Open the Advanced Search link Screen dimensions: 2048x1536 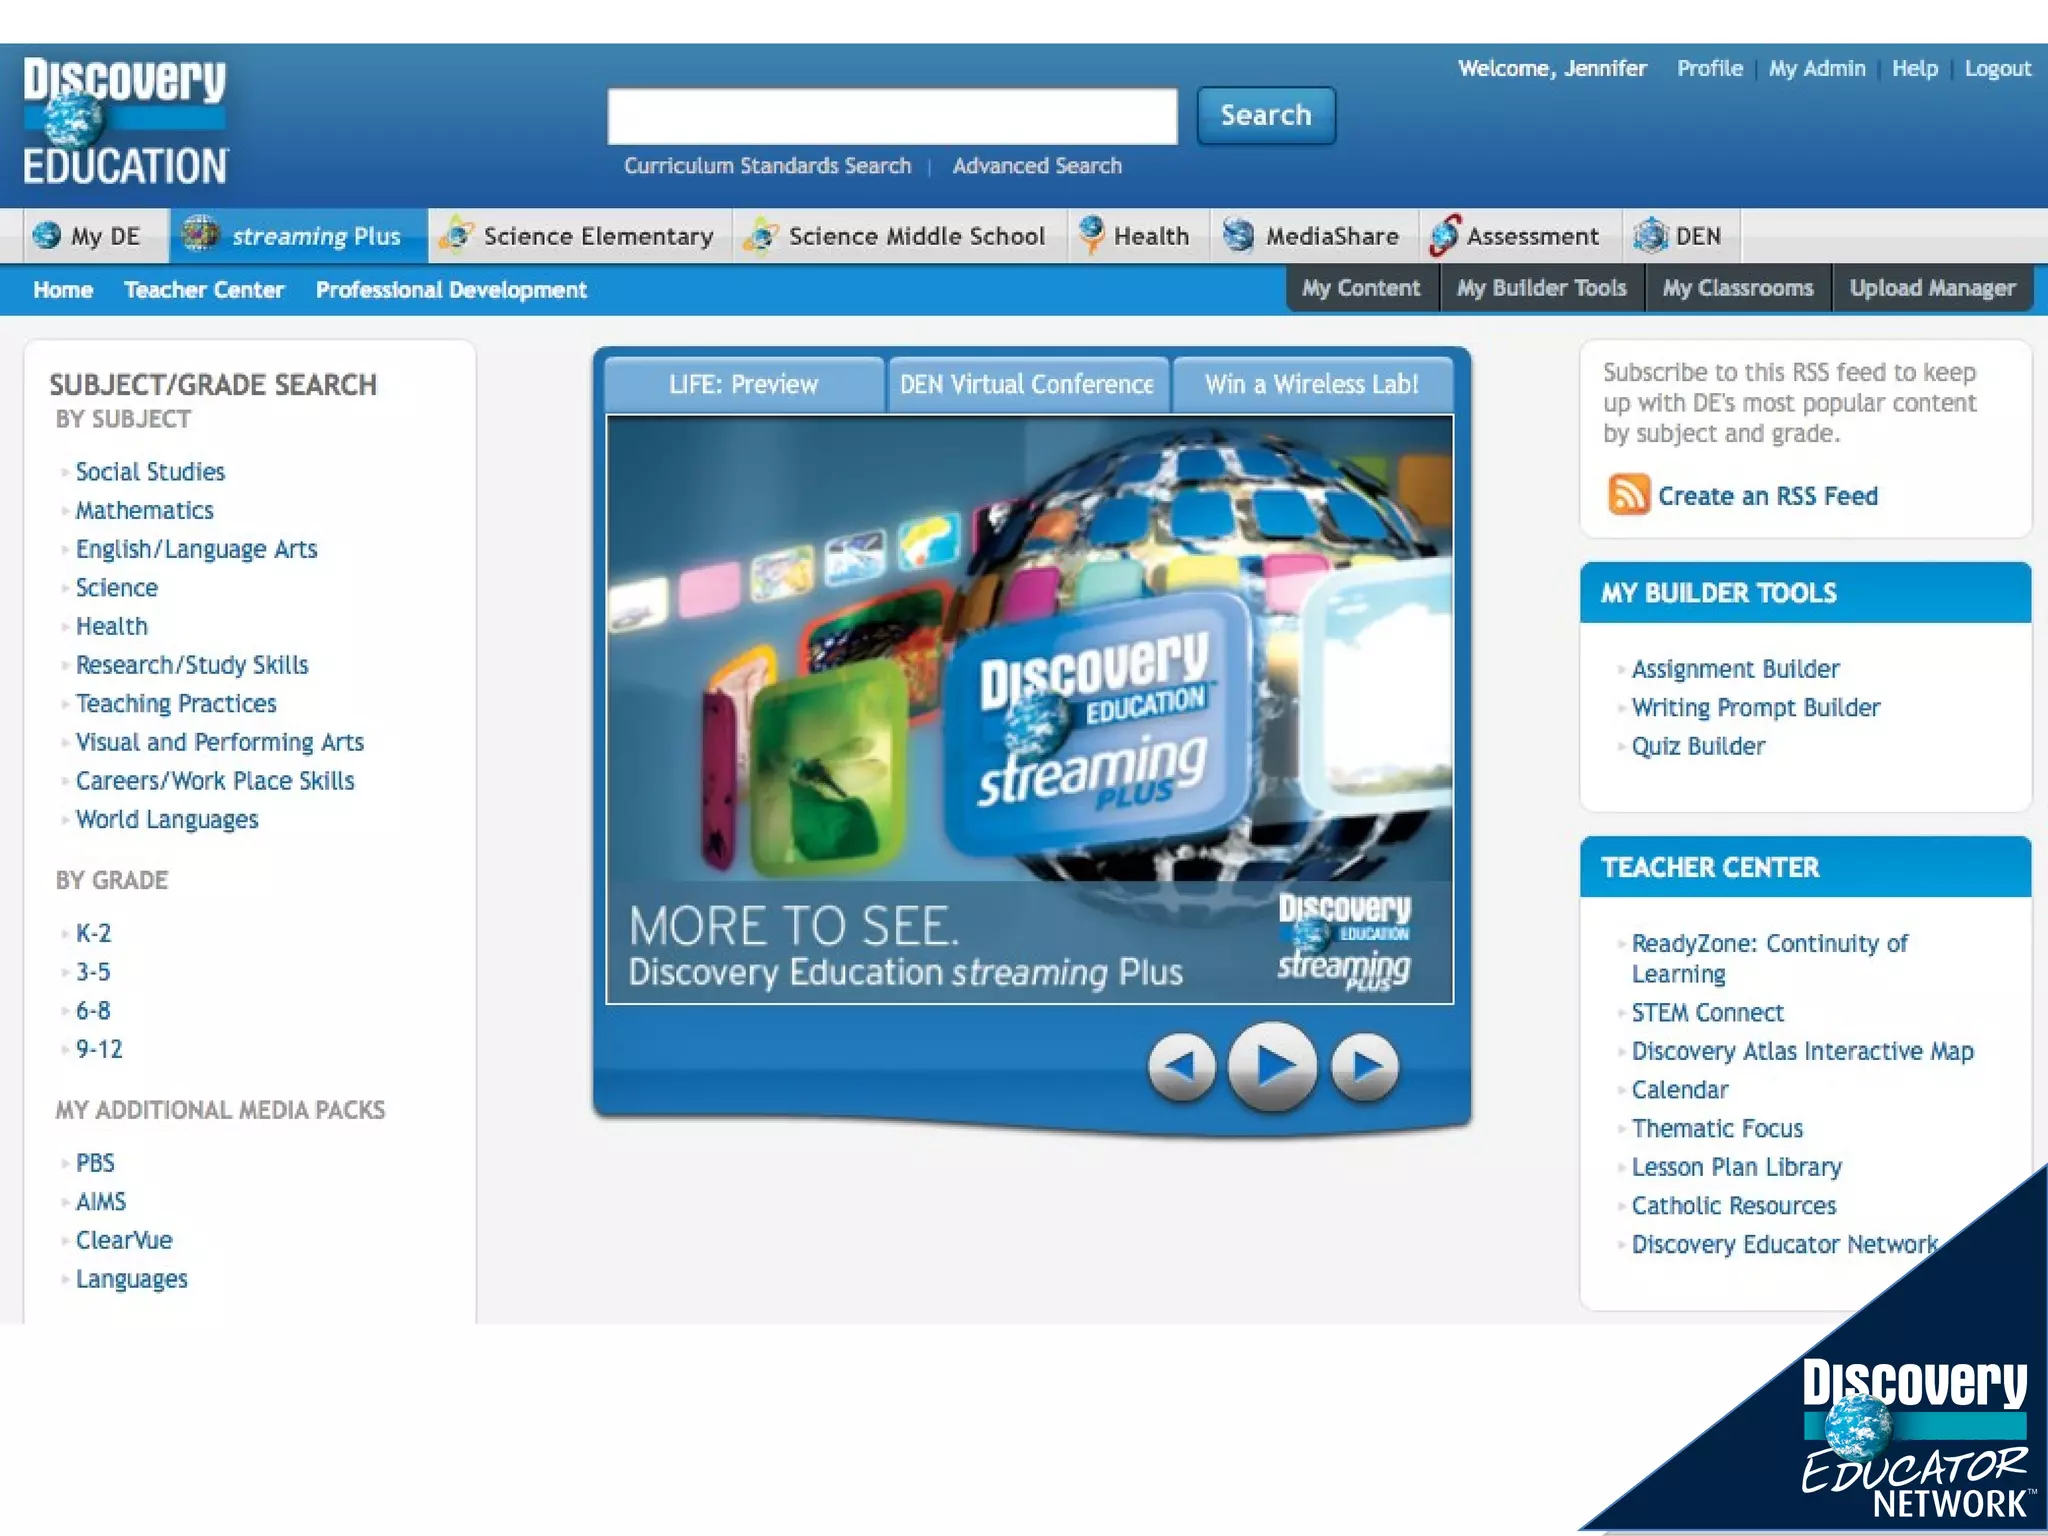point(1036,166)
